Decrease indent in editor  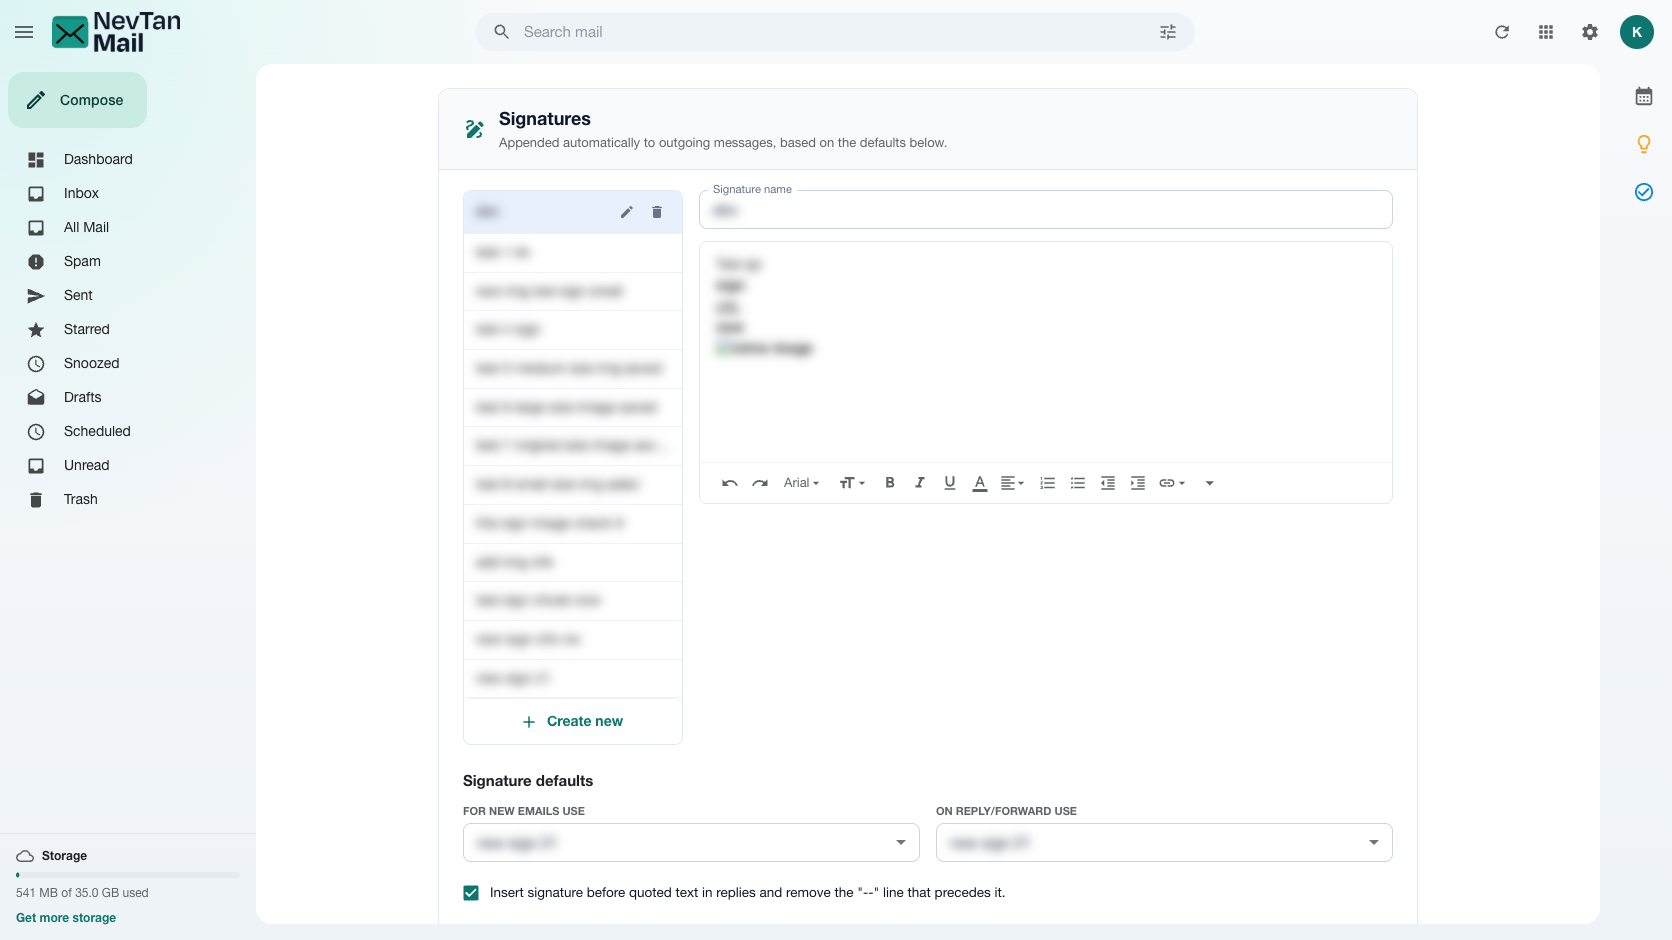pos(1108,483)
